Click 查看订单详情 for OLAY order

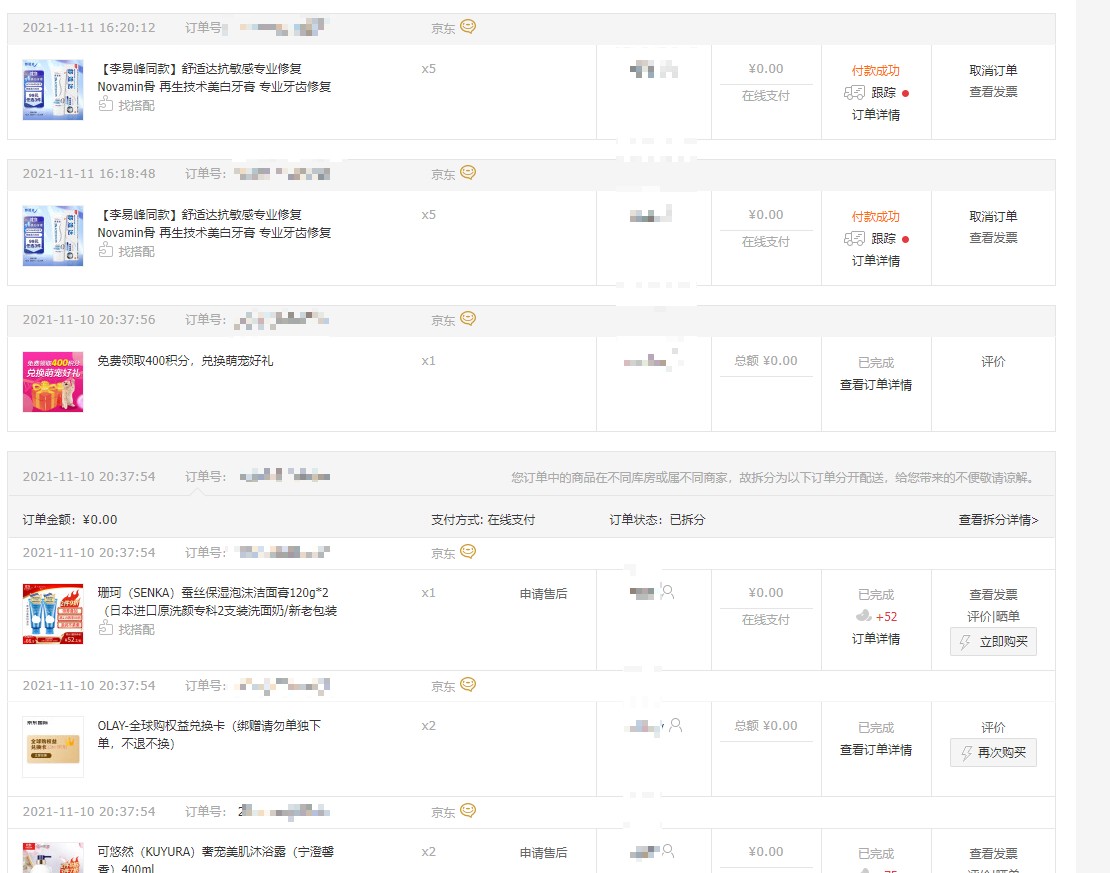[x=876, y=750]
